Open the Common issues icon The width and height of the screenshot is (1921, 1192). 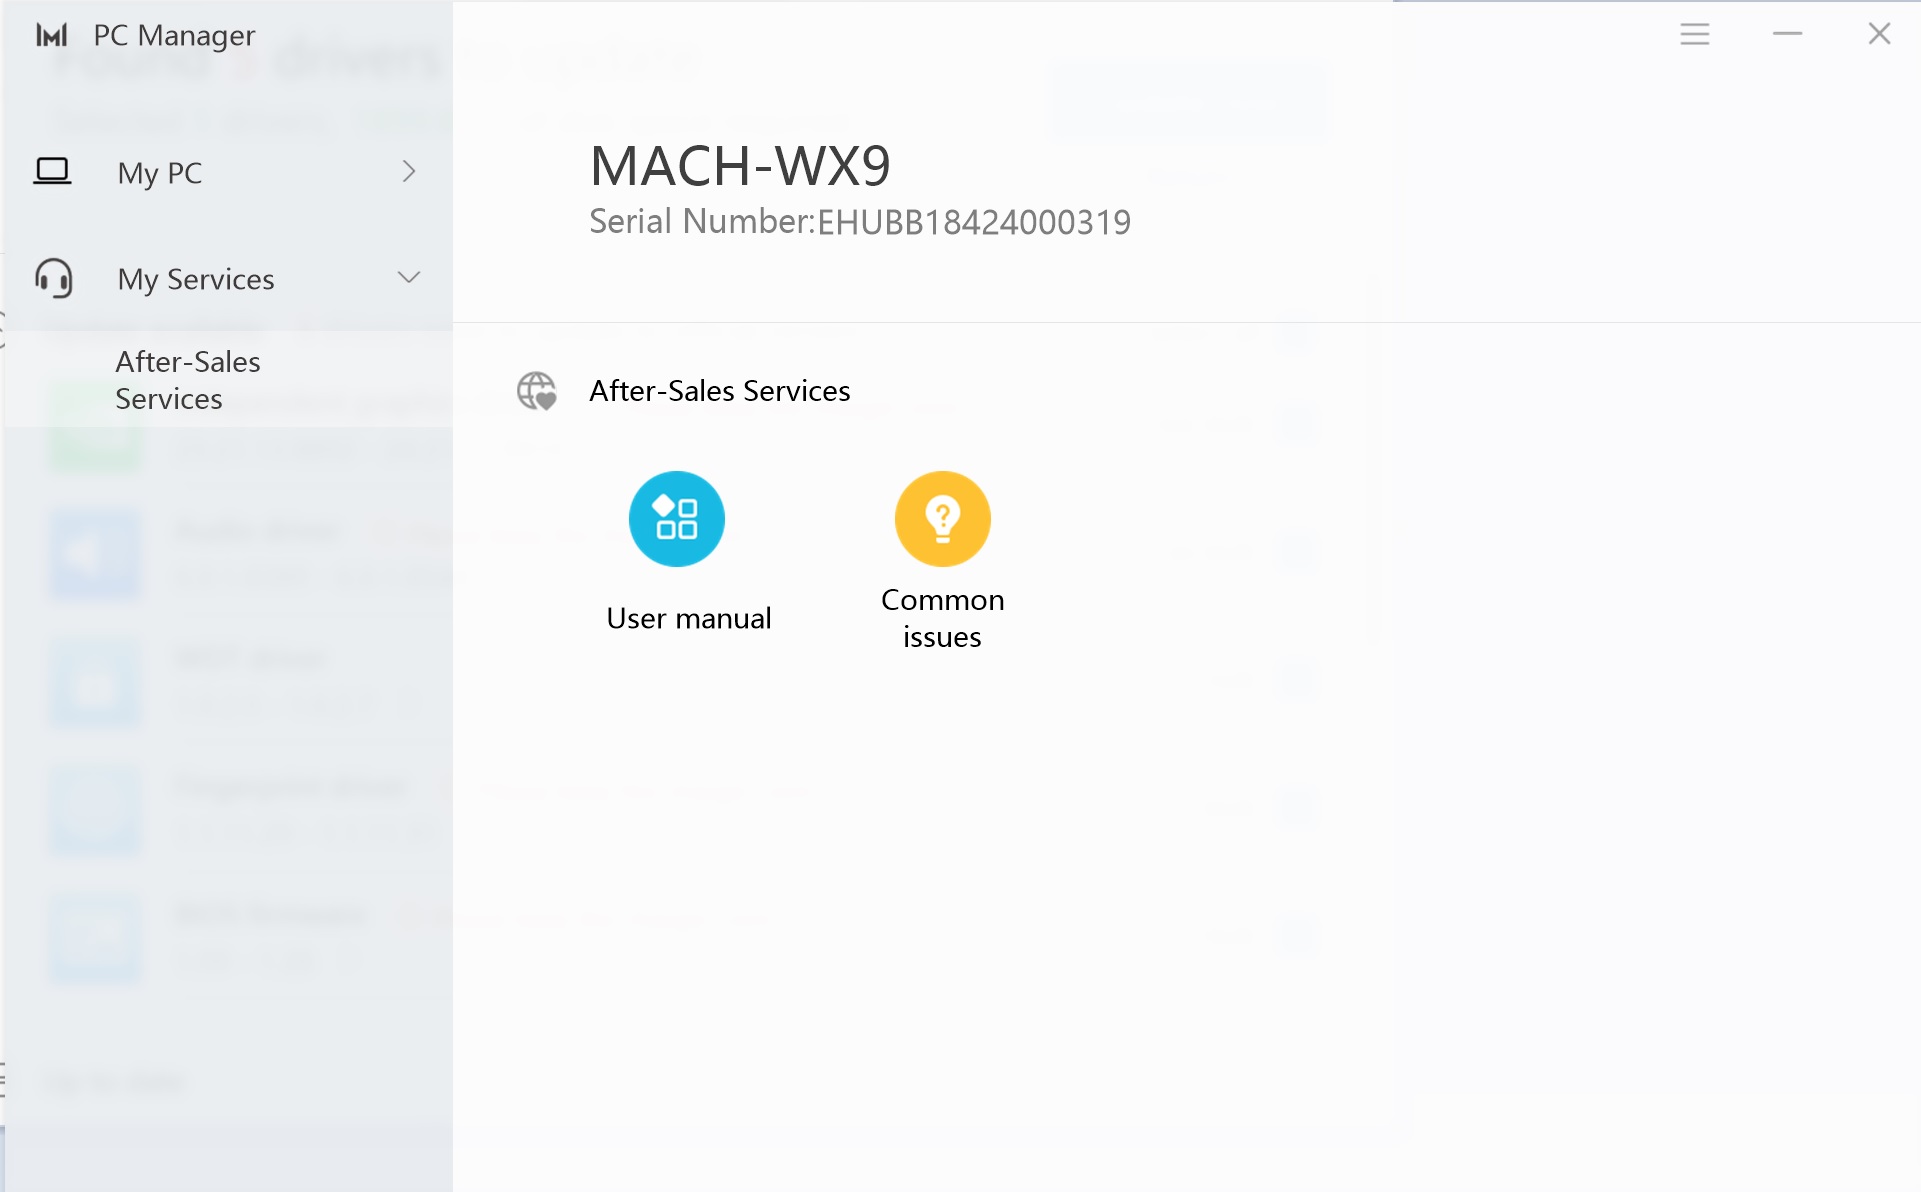point(943,518)
